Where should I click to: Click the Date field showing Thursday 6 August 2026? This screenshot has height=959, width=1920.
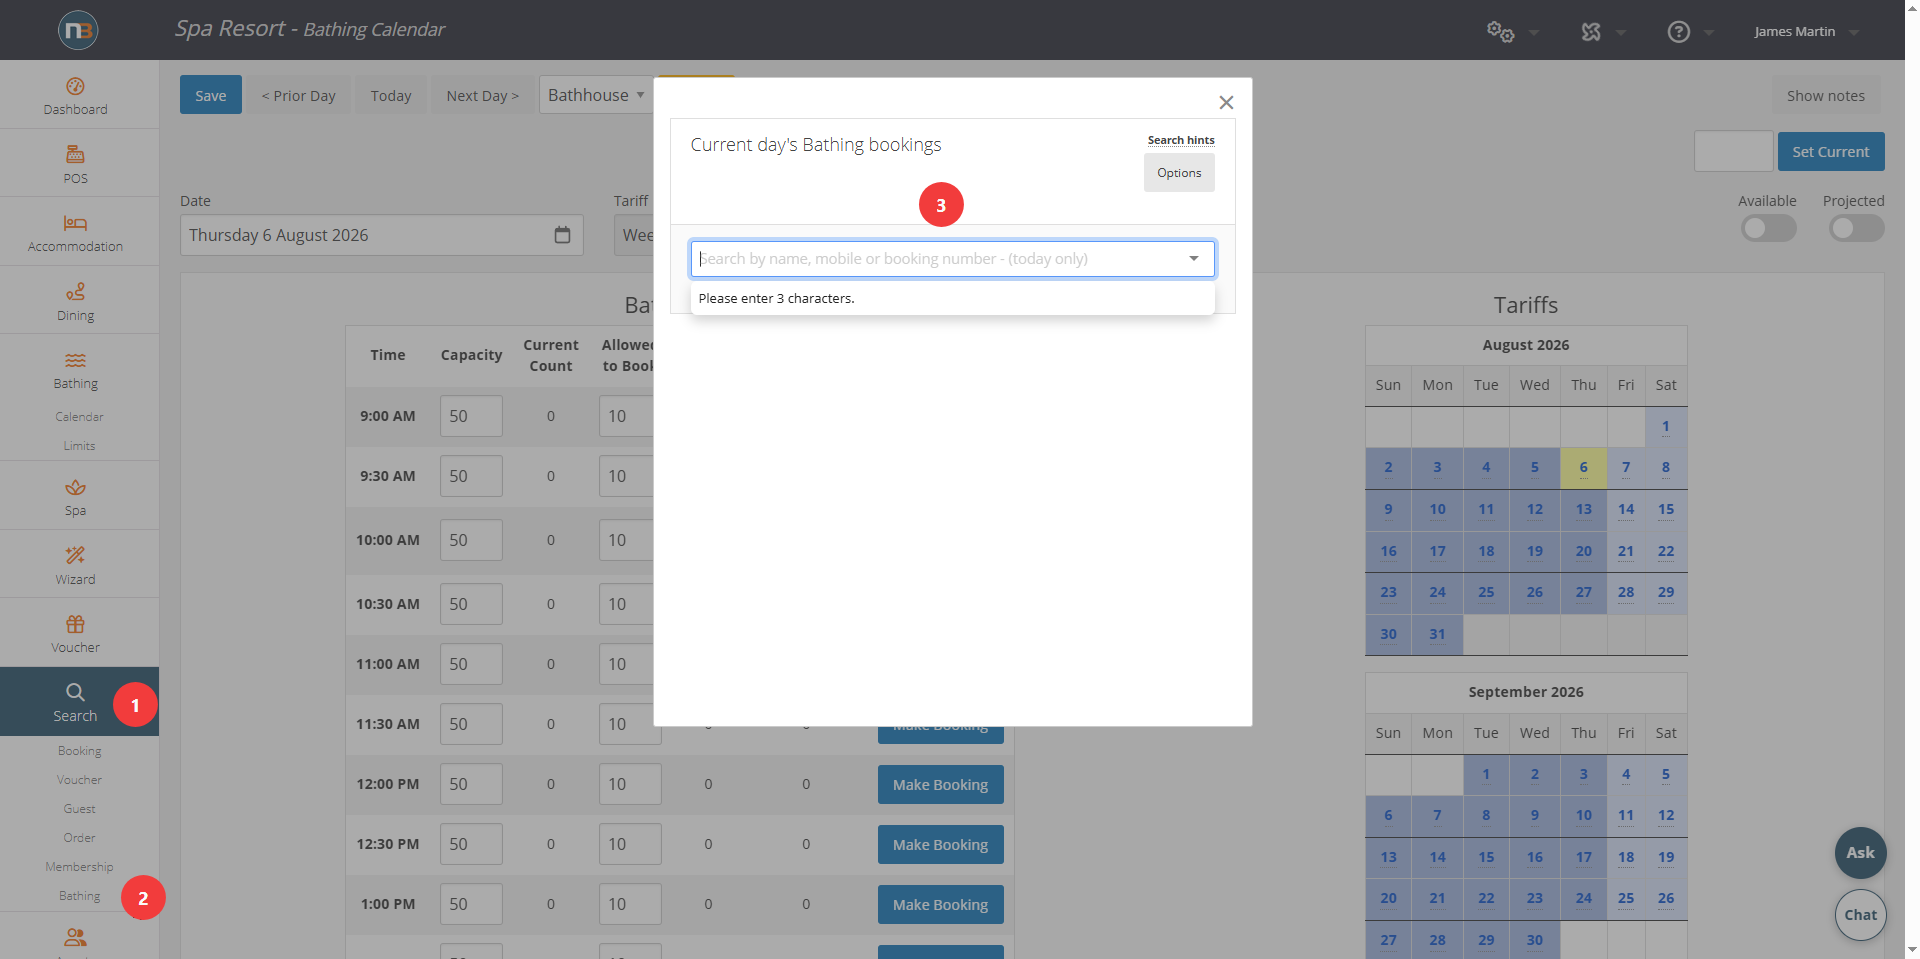382,235
